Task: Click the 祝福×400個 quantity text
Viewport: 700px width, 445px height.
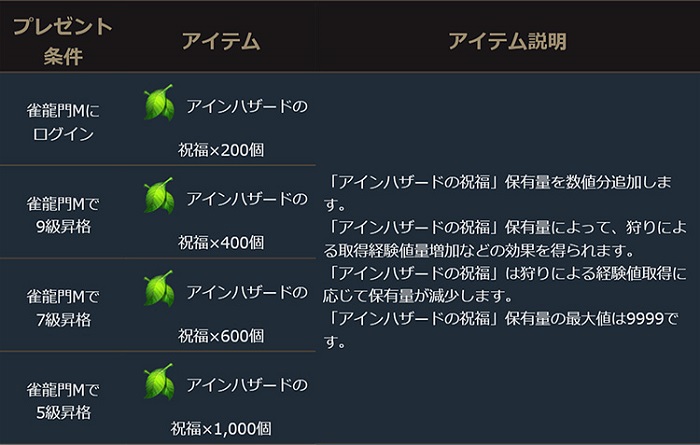Action: (221, 242)
